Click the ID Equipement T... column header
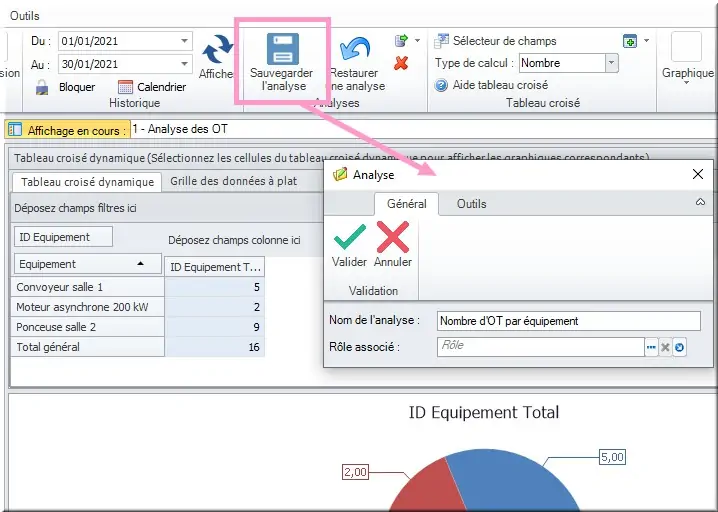 215,267
